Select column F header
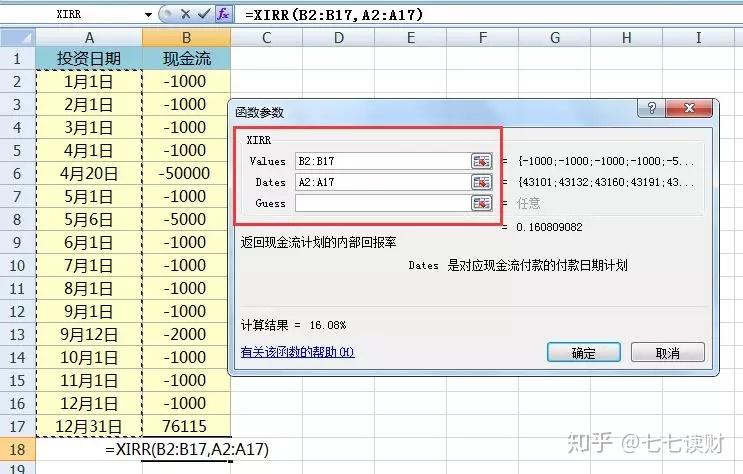This screenshot has width=743, height=474. coord(483,37)
